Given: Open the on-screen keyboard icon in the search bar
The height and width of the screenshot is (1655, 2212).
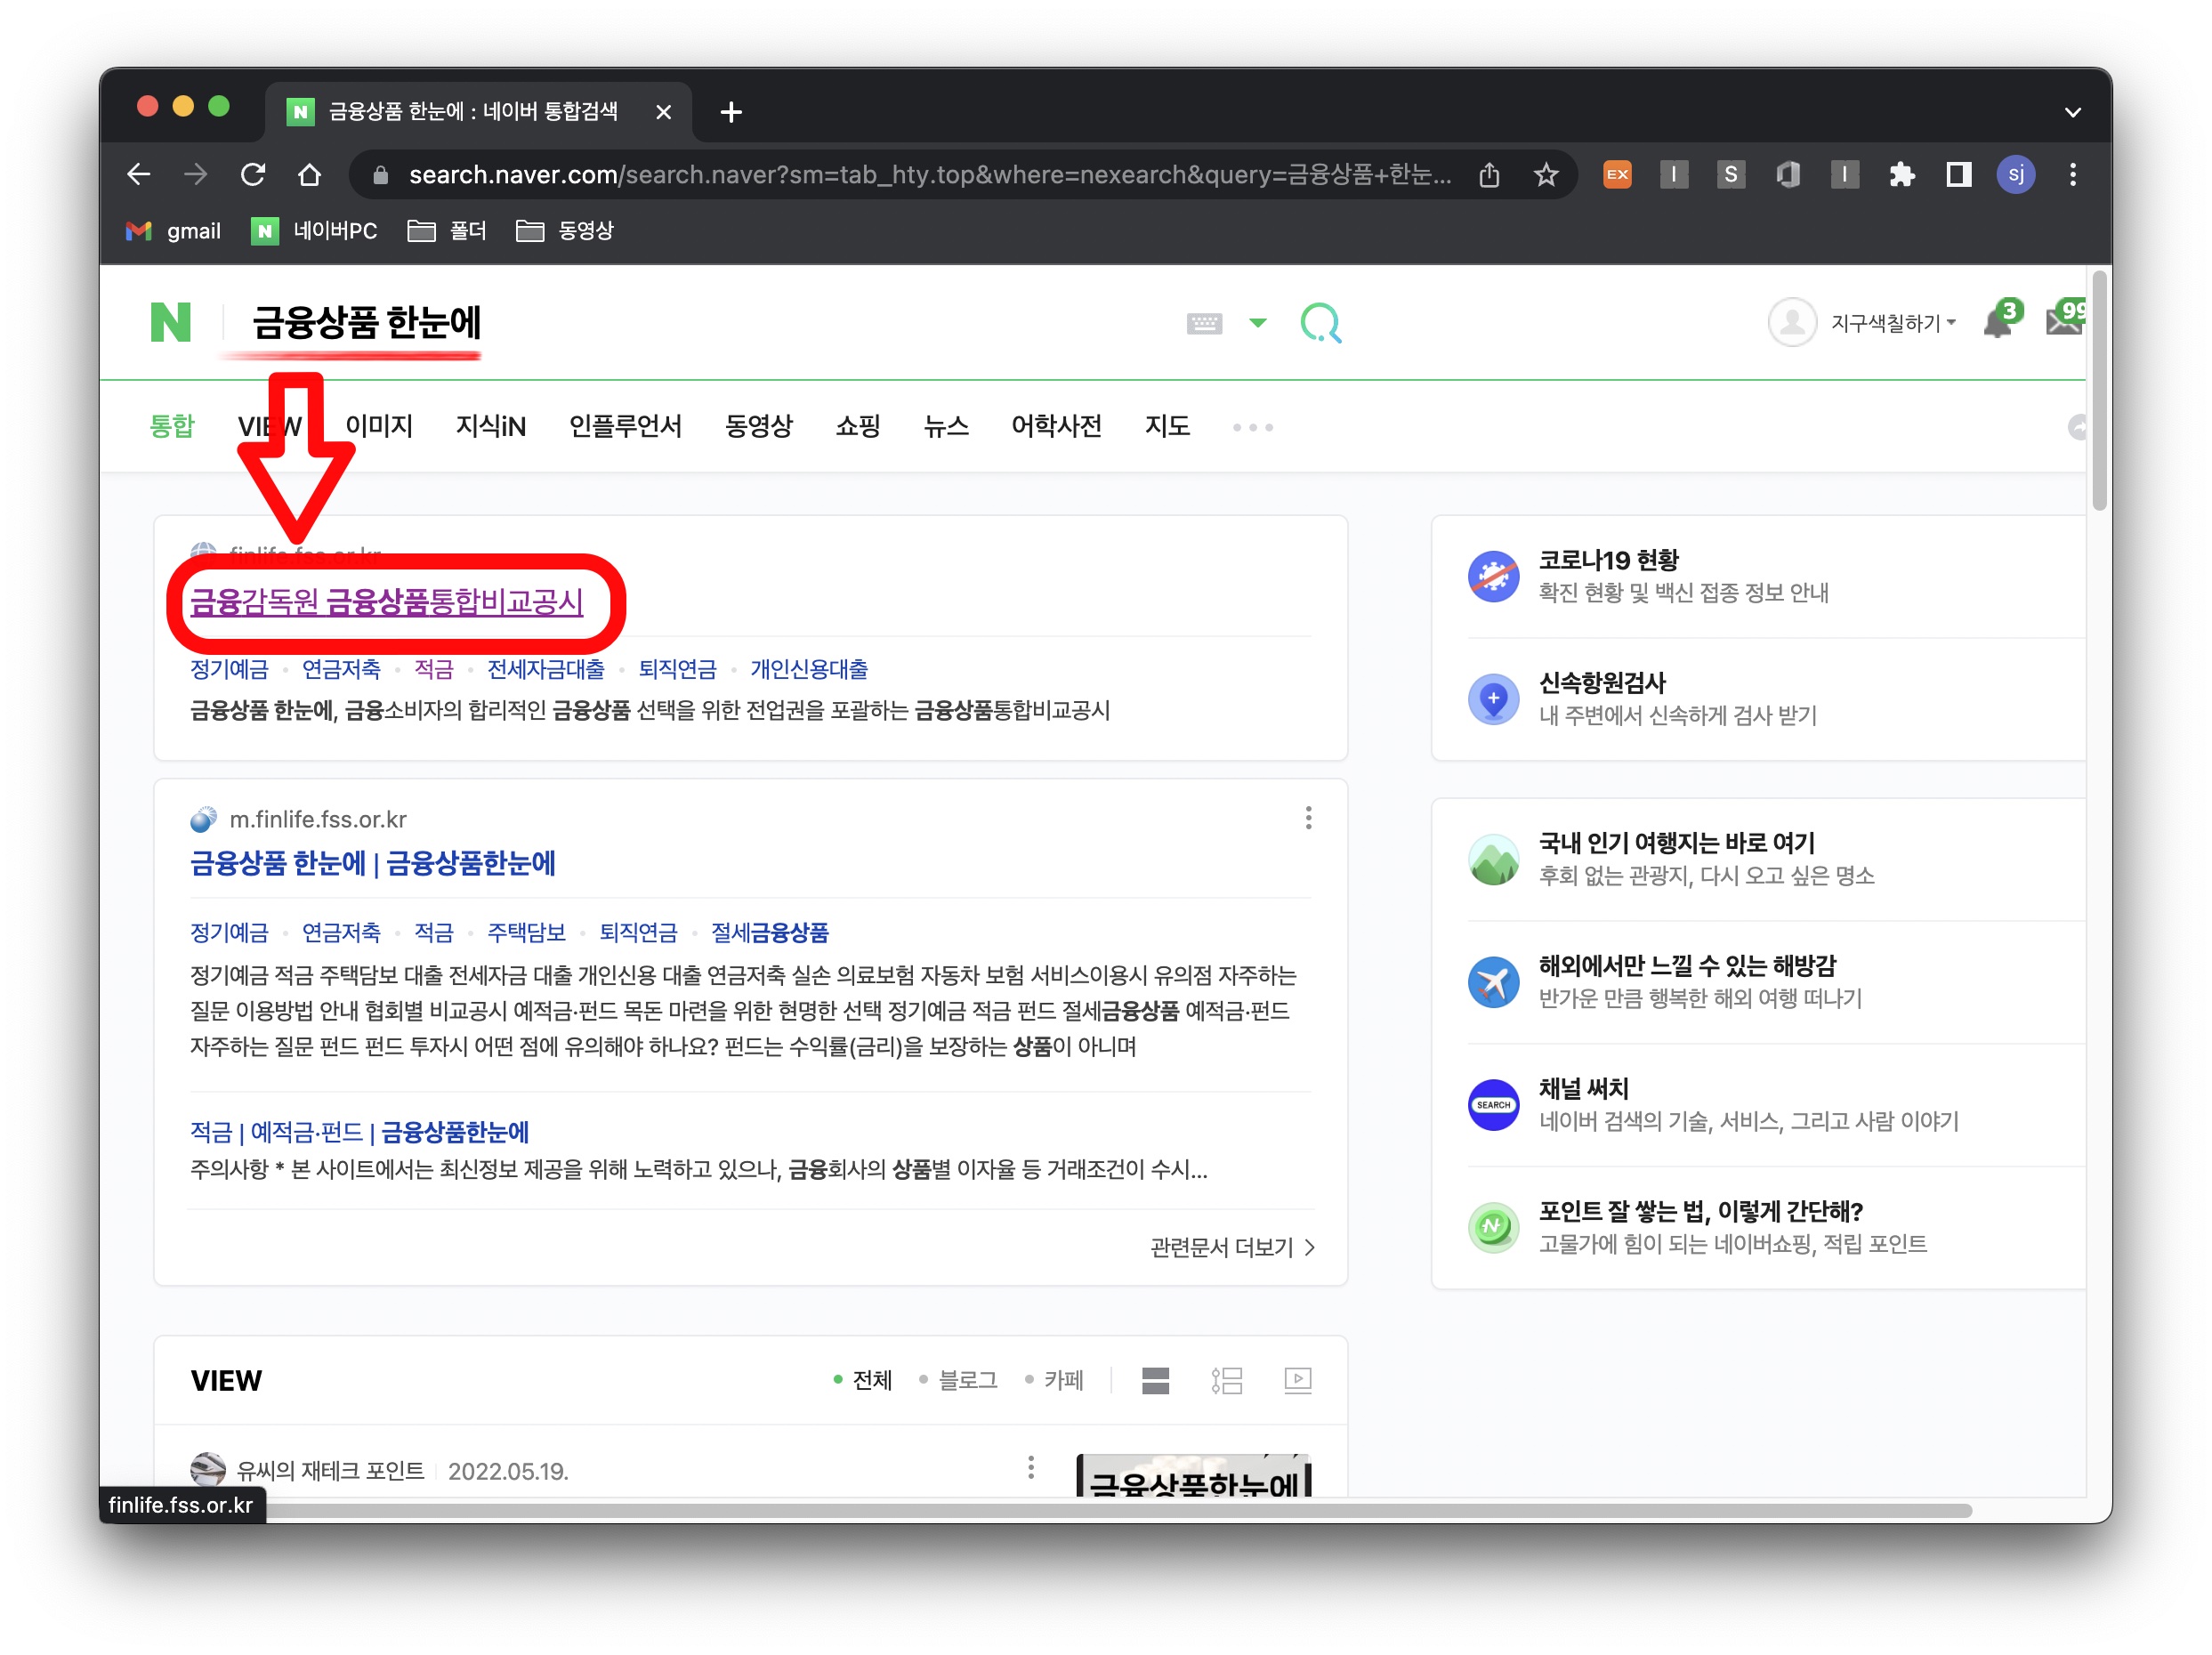Looking at the screenshot, I should (1204, 323).
